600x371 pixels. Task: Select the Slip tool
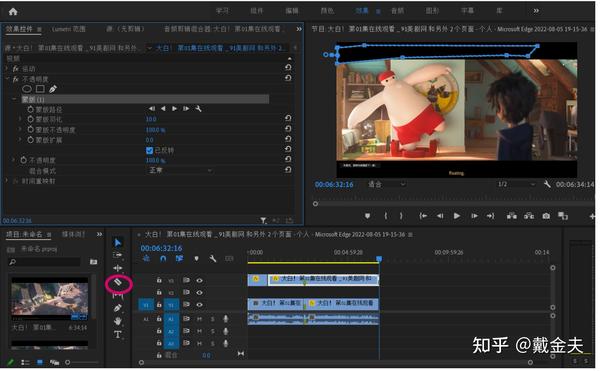pyautogui.click(x=118, y=295)
